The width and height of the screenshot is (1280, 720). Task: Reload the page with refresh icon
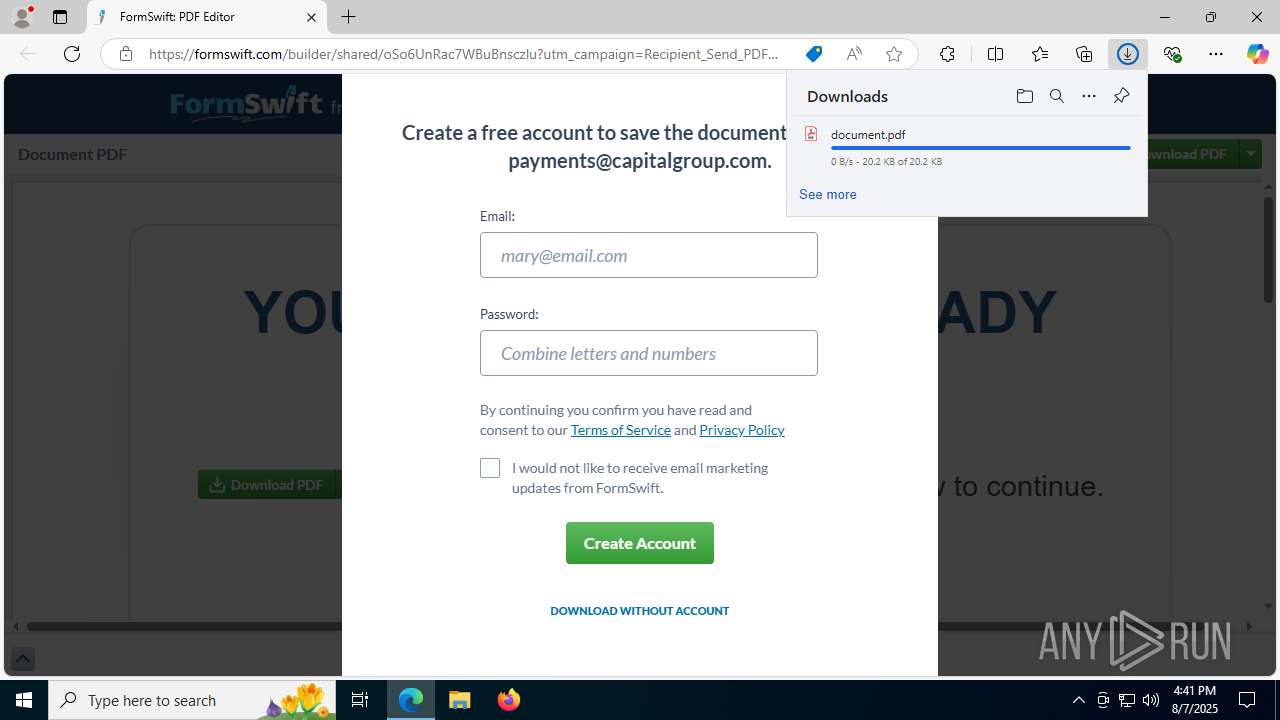(72, 54)
